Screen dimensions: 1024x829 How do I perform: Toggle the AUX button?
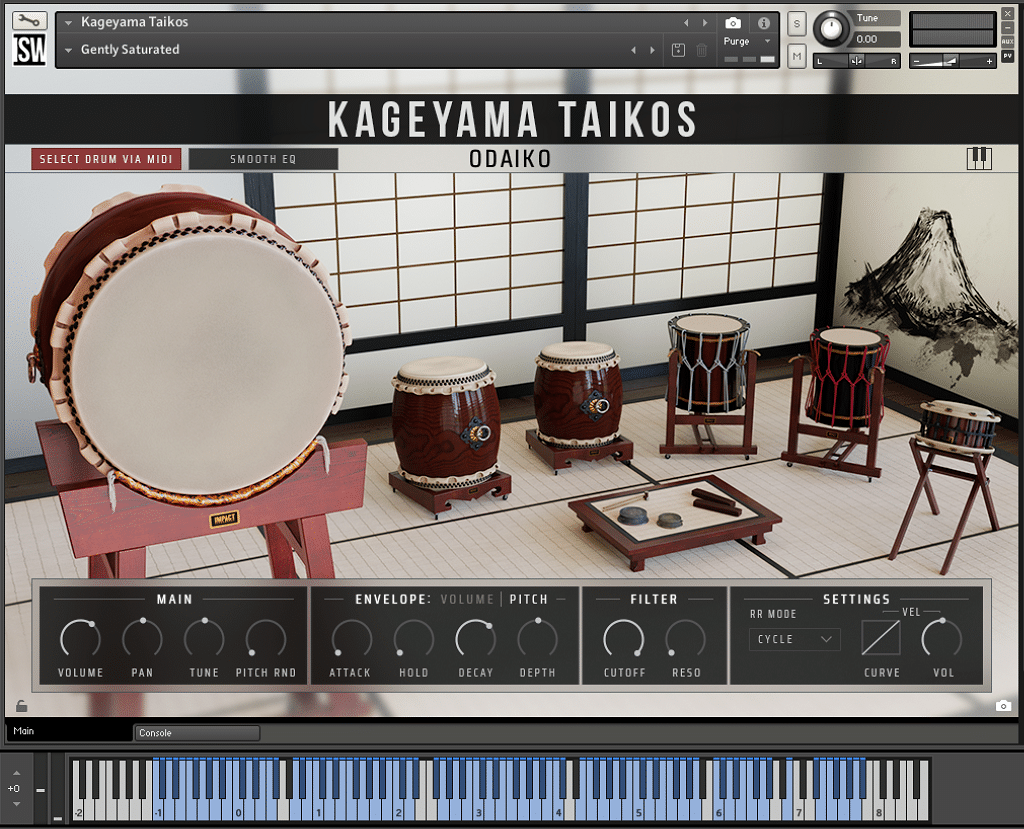pos(1008,41)
